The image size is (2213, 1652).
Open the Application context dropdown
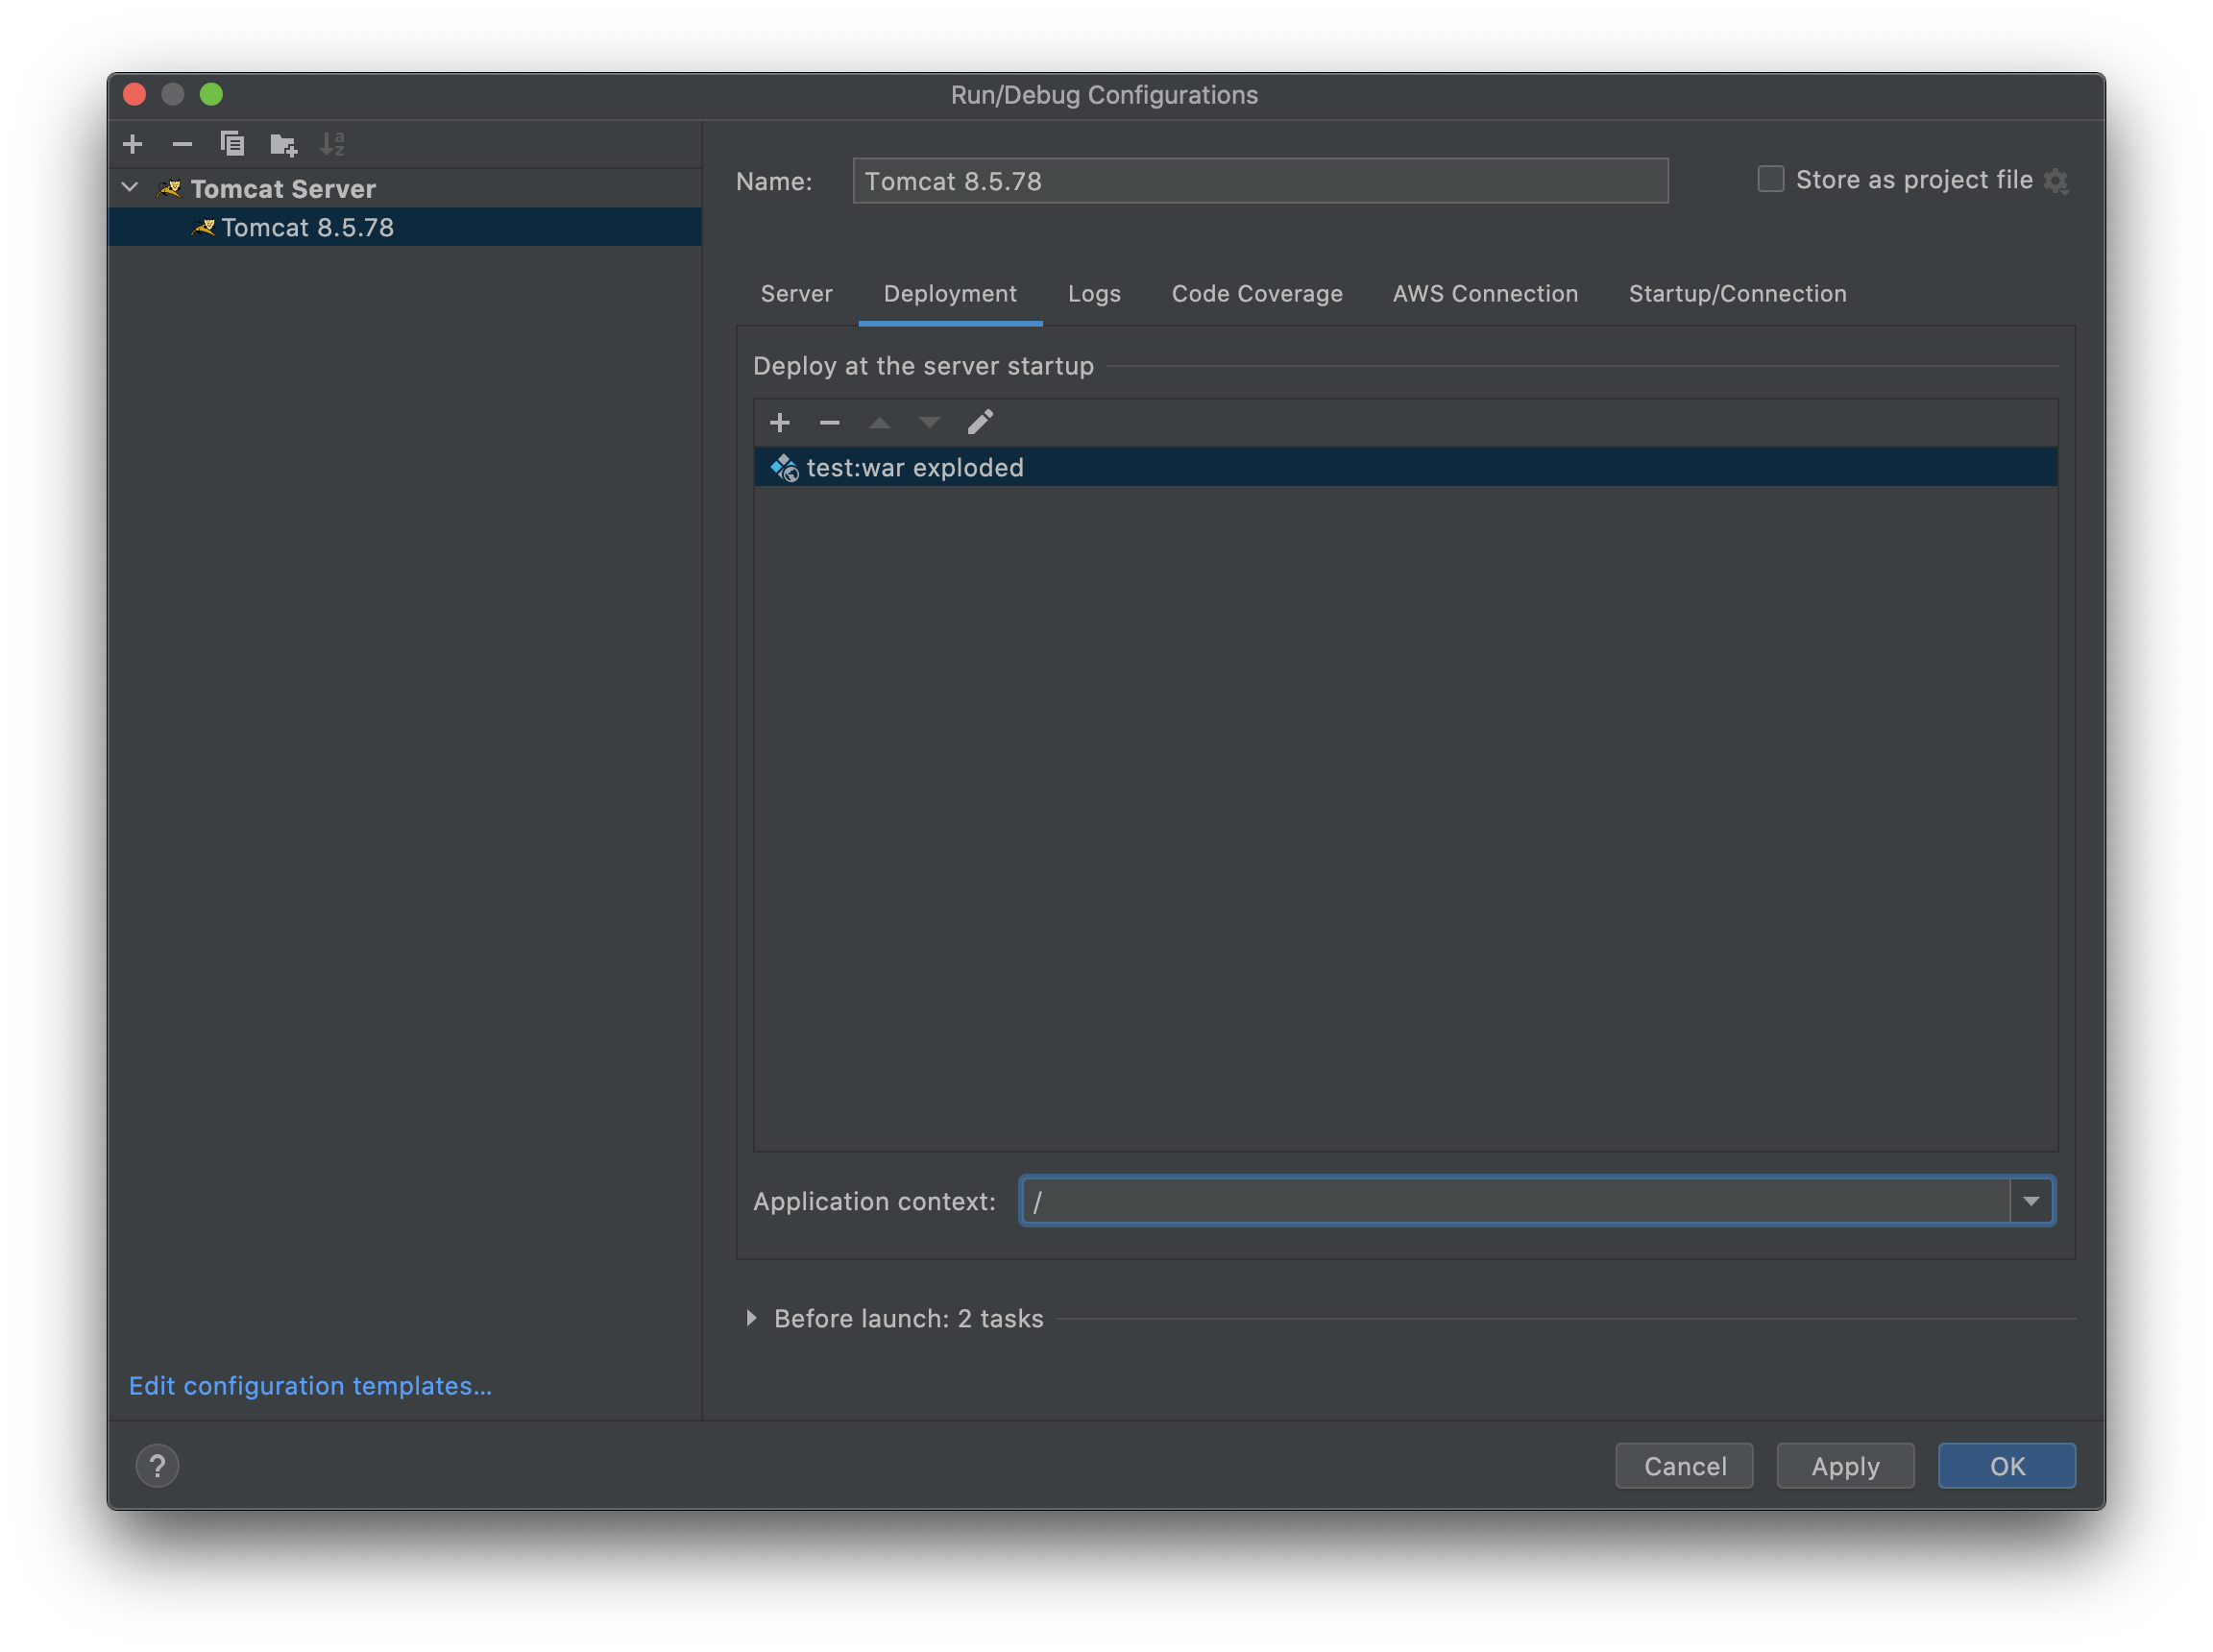pos(2031,1201)
